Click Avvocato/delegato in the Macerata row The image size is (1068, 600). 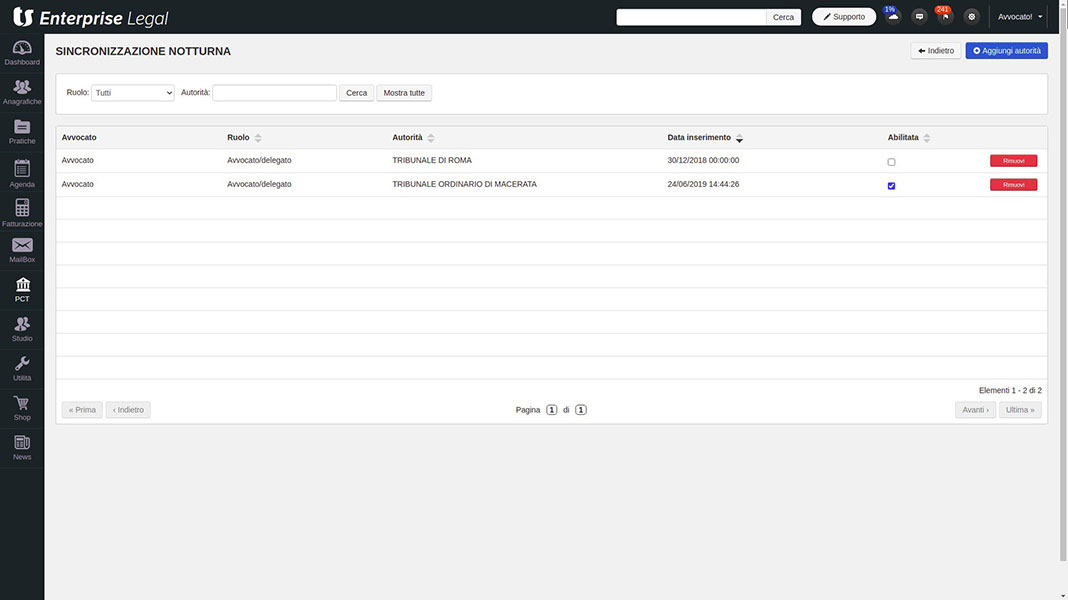[259, 185]
